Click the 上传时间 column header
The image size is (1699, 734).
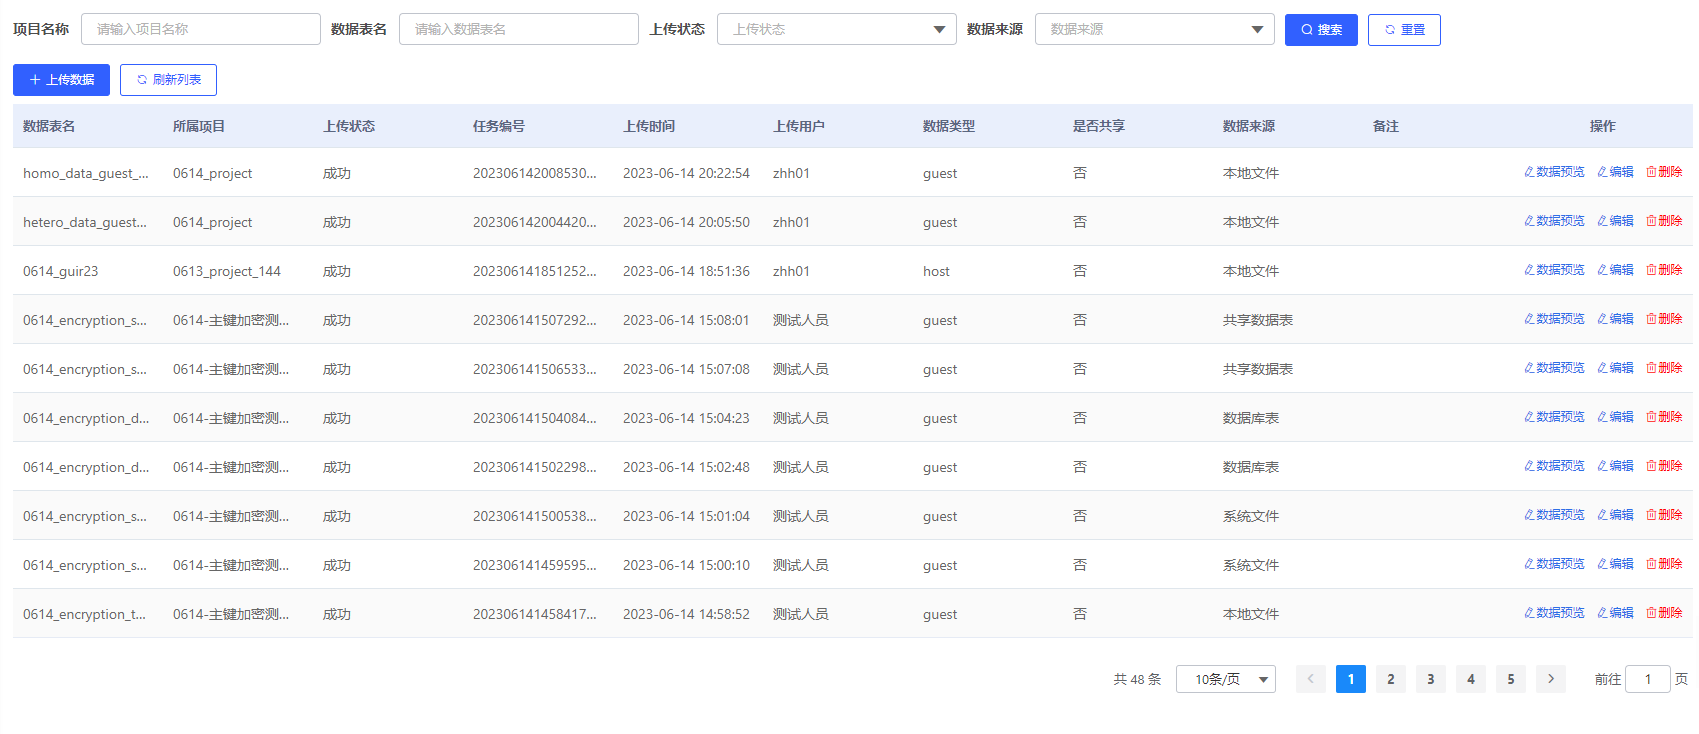(649, 126)
